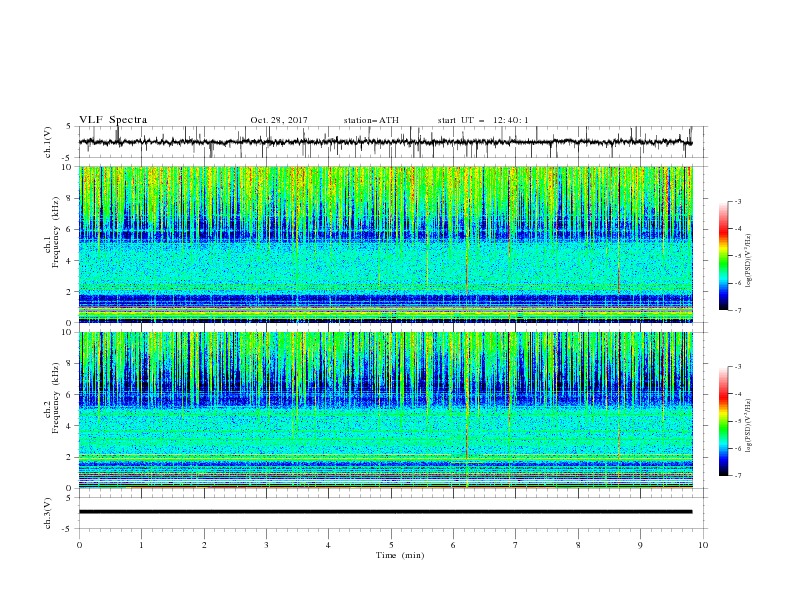Click time axis tick label "6"
Image resolution: width=792 pixels, height=612 pixels.
(x=453, y=545)
